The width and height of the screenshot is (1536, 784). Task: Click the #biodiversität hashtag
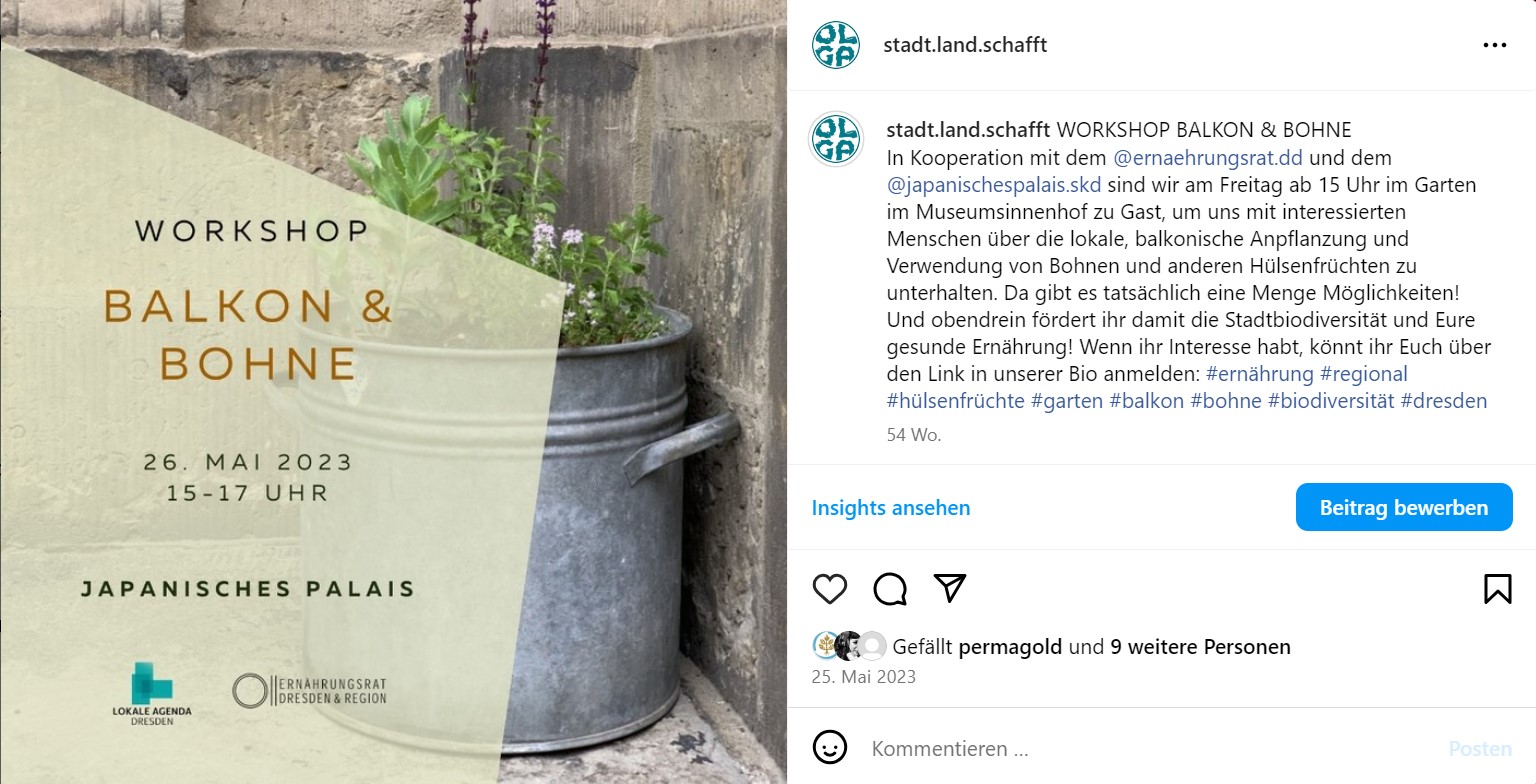tap(1331, 401)
